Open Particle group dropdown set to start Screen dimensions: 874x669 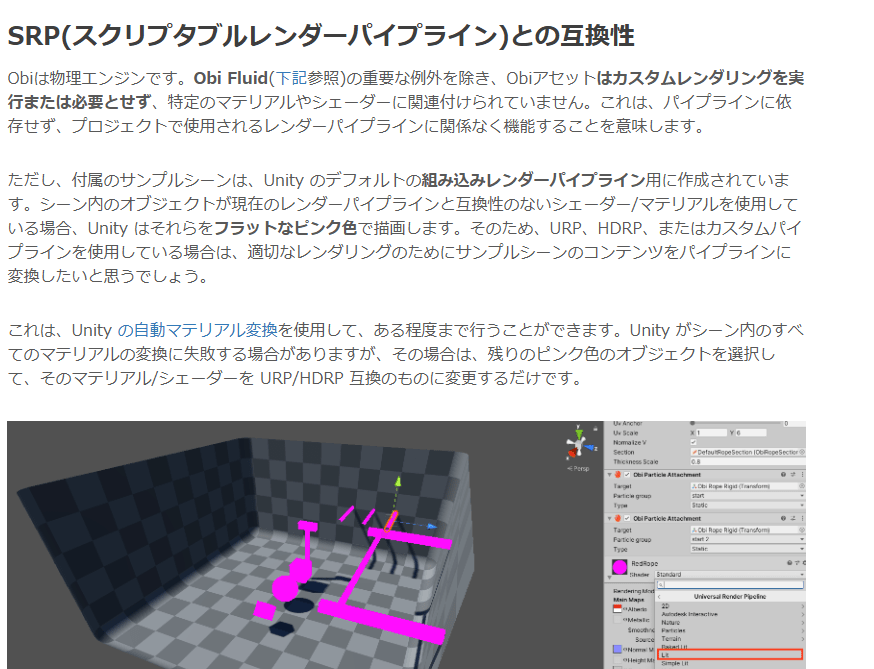click(746, 495)
